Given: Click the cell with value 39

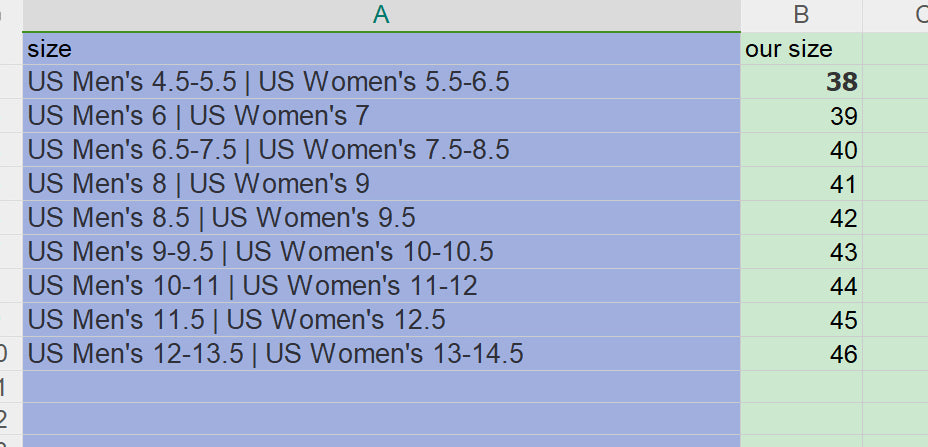Looking at the screenshot, I should point(800,116).
